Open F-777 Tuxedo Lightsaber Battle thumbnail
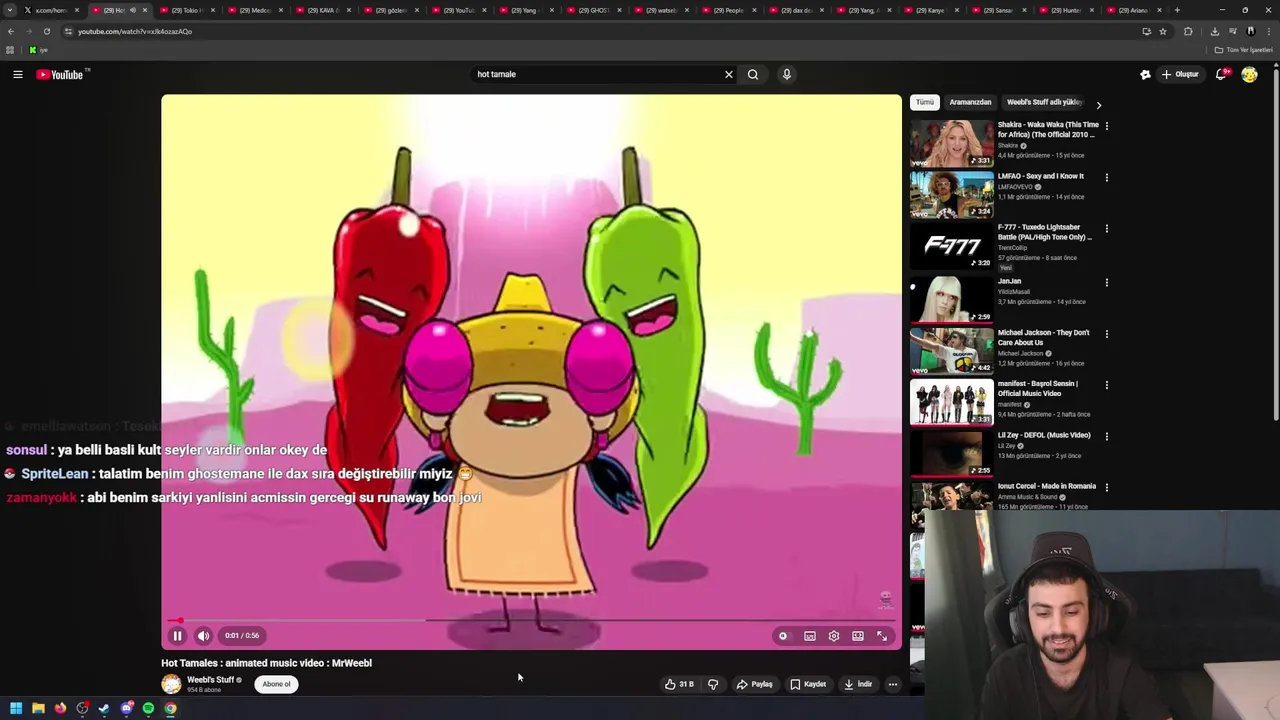 tap(952, 246)
